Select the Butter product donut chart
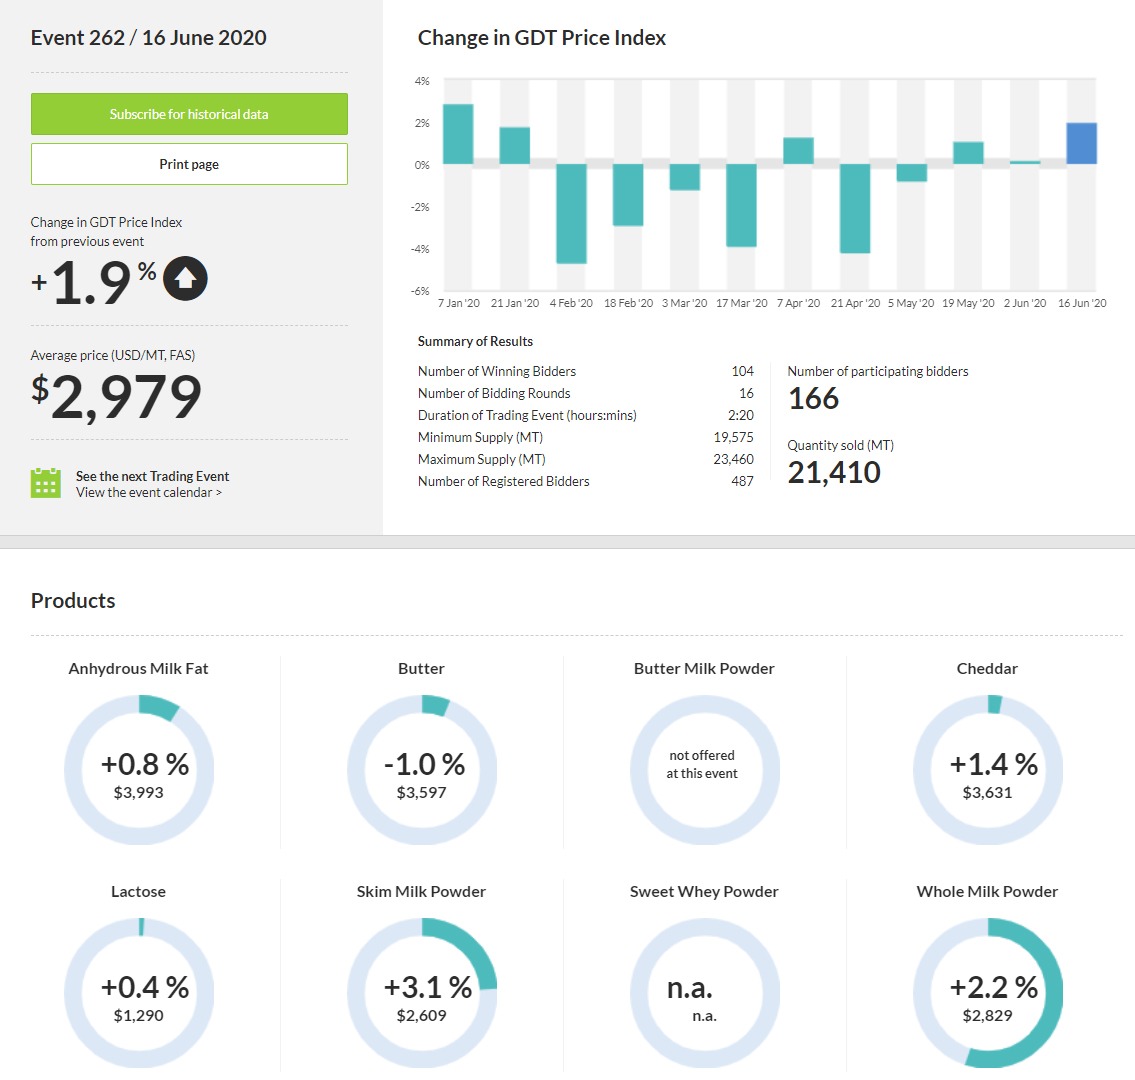The height and width of the screenshot is (1080, 1135). pyautogui.click(x=421, y=770)
